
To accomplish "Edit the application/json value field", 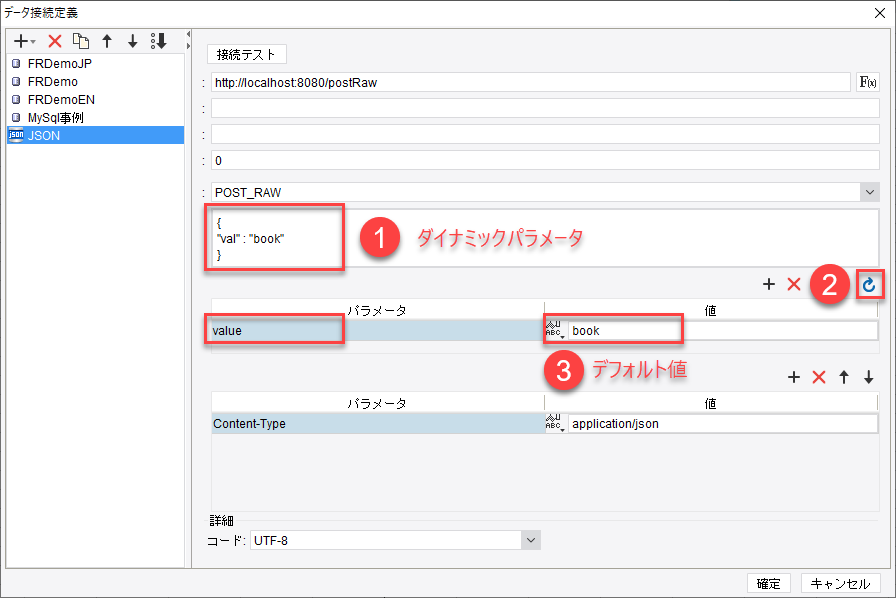I will coord(723,424).
